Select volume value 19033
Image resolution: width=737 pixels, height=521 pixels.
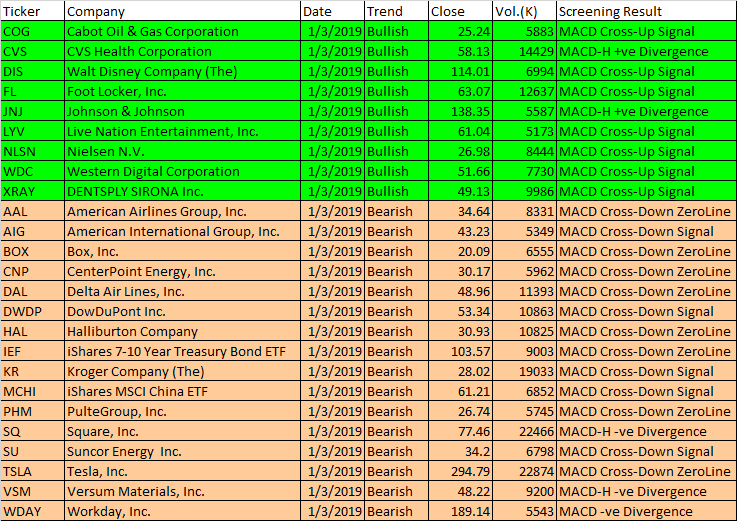524,371
